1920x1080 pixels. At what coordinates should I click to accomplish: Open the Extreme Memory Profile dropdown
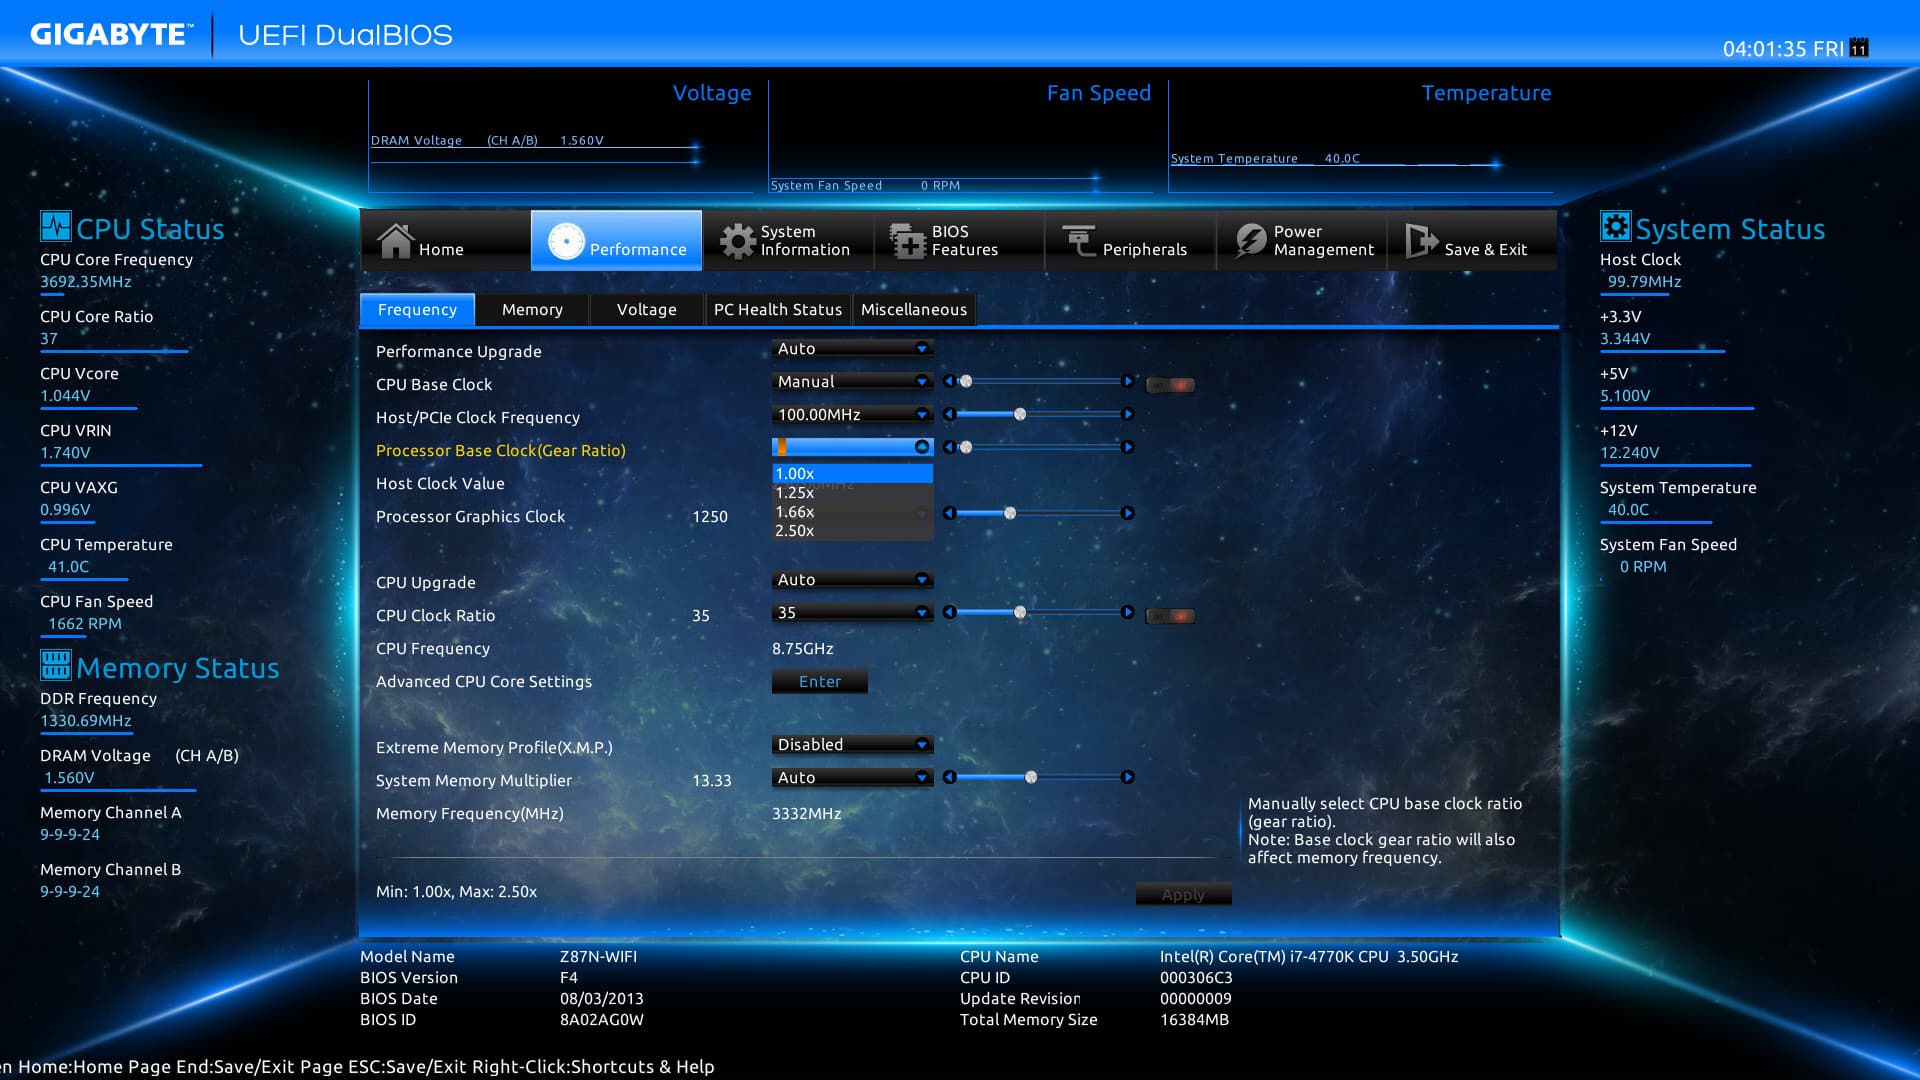pyautogui.click(x=852, y=745)
